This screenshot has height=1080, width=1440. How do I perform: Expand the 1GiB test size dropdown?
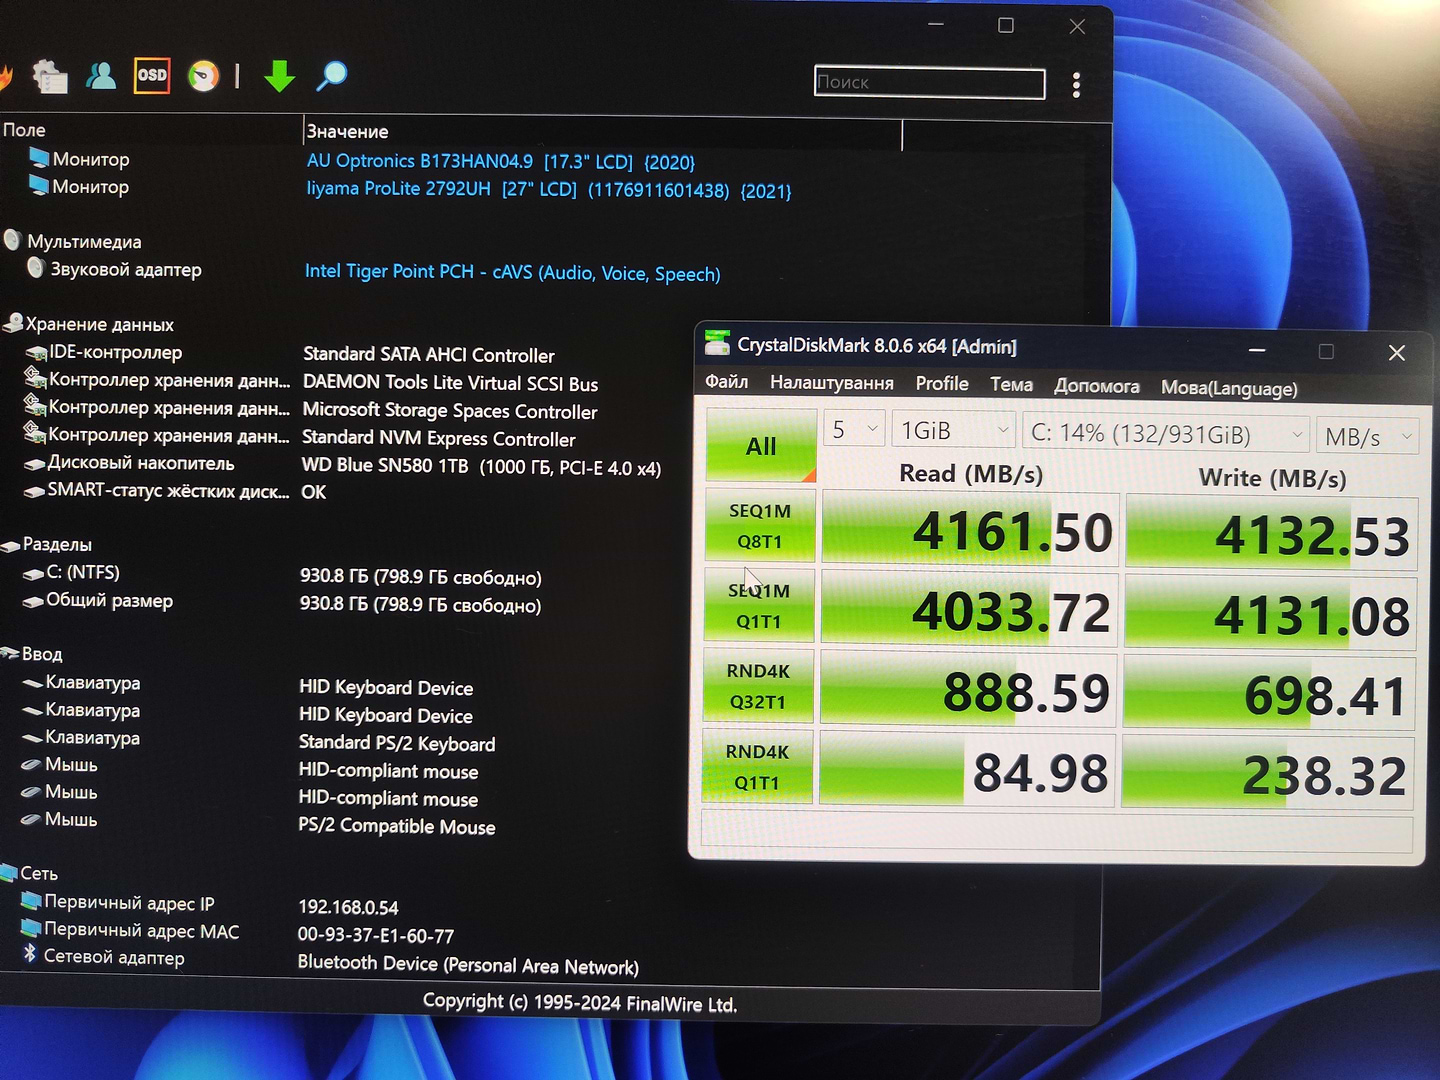click(955, 431)
